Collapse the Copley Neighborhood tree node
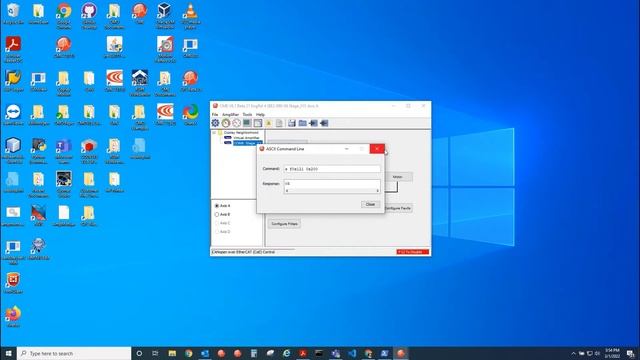The width and height of the screenshot is (640, 360). click(x=214, y=133)
